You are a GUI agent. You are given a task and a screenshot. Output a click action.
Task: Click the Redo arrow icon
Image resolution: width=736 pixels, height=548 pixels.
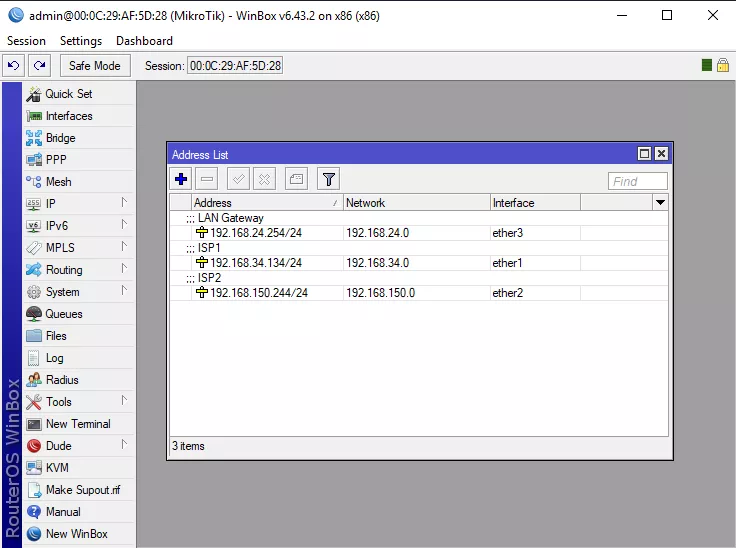(x=39, y=65)
